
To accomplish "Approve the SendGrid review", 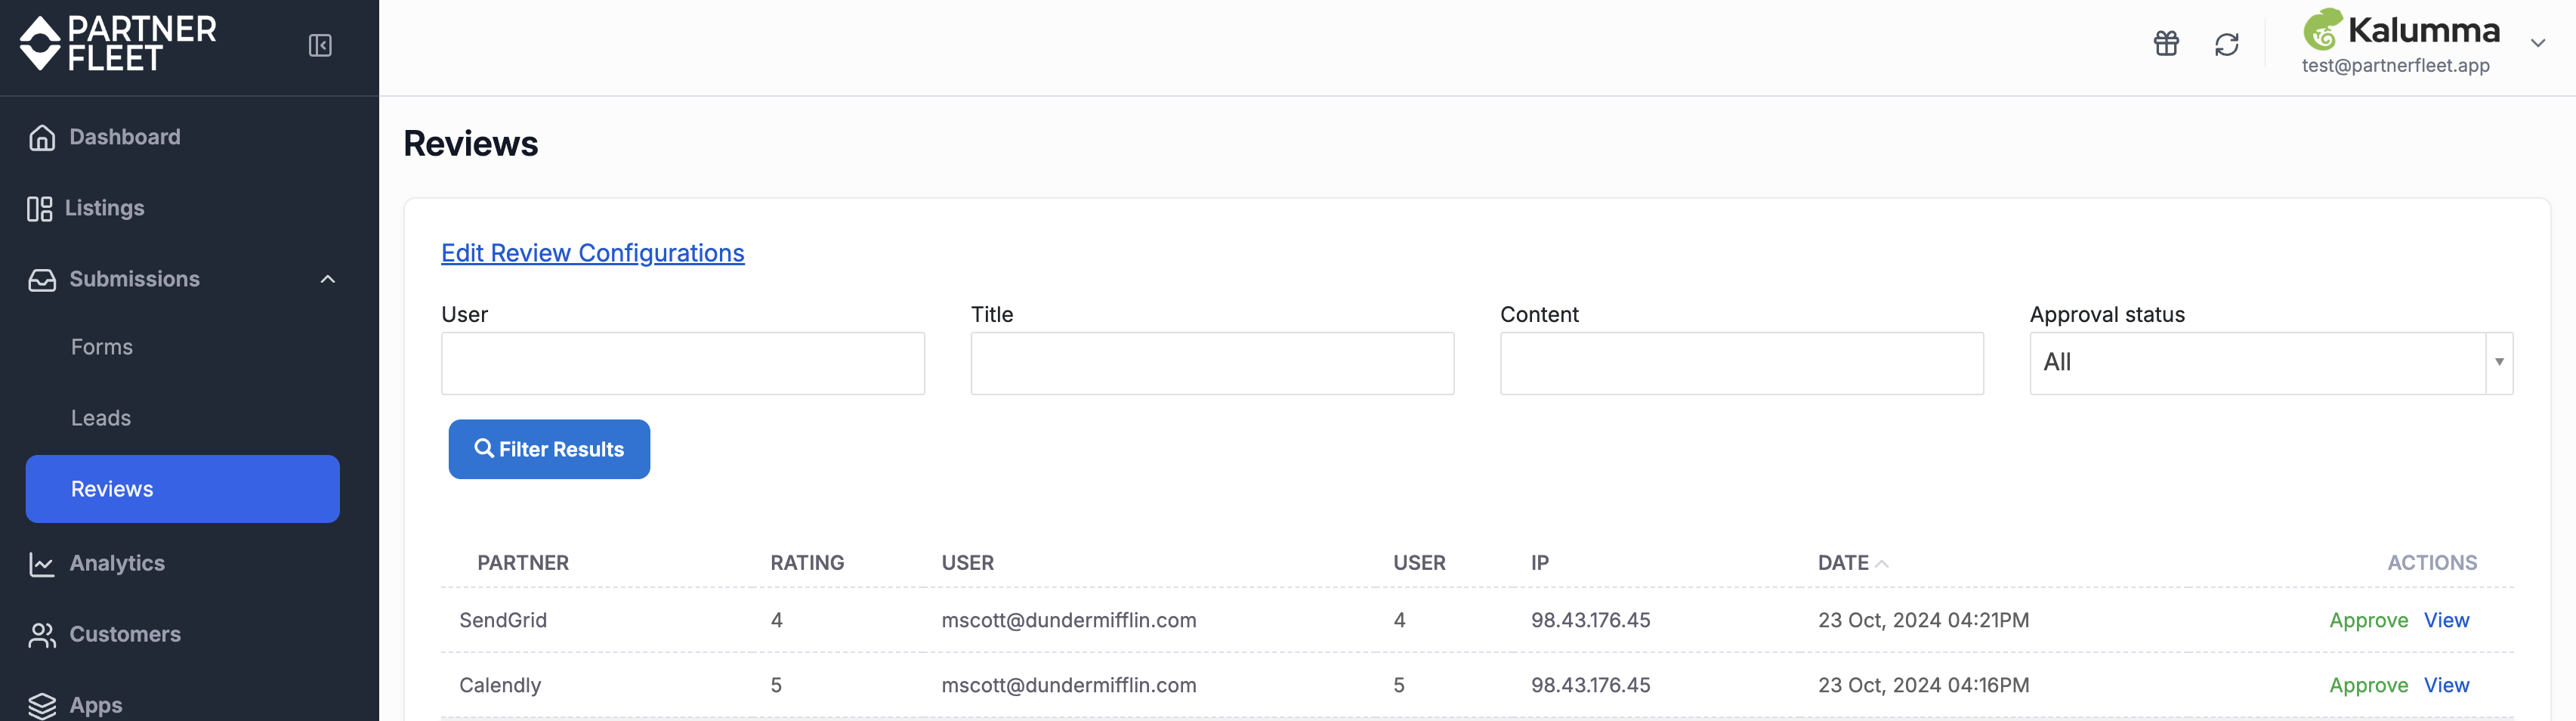I will pyautogui.click(x=2368, y=620).
